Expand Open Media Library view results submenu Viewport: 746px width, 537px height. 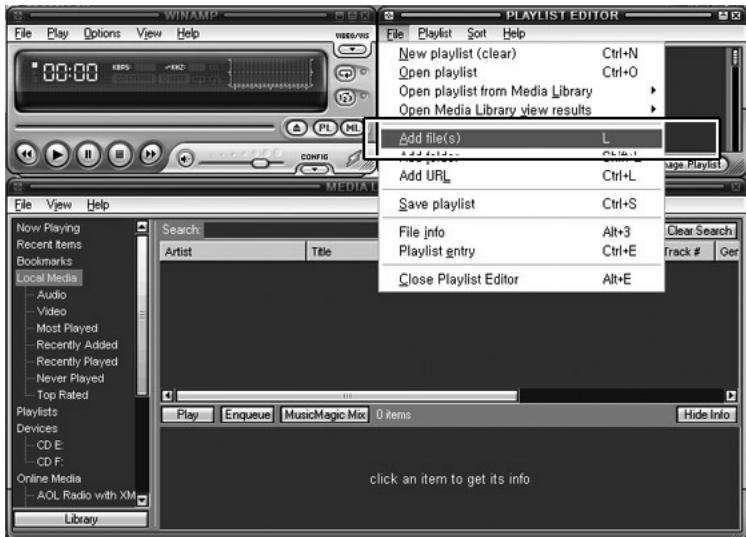coord(521,110)
